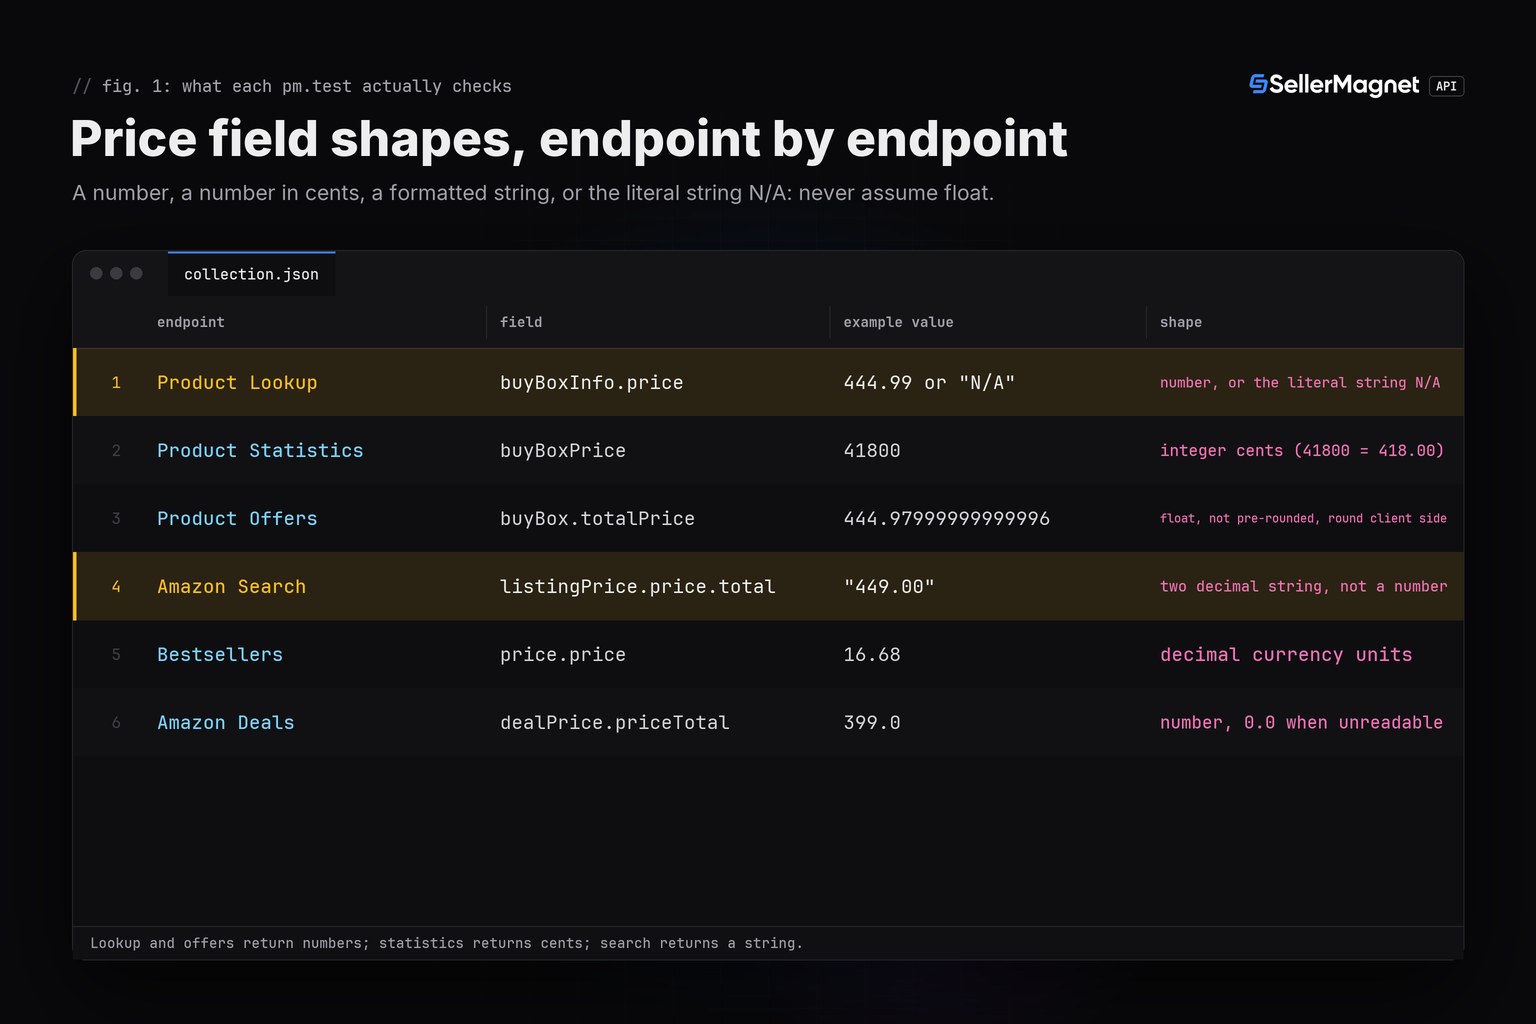Viewport: 1536px width, 1024px height.
Task: Click the buyBox.totalPrice field cell
Action: tap(597, 518)
